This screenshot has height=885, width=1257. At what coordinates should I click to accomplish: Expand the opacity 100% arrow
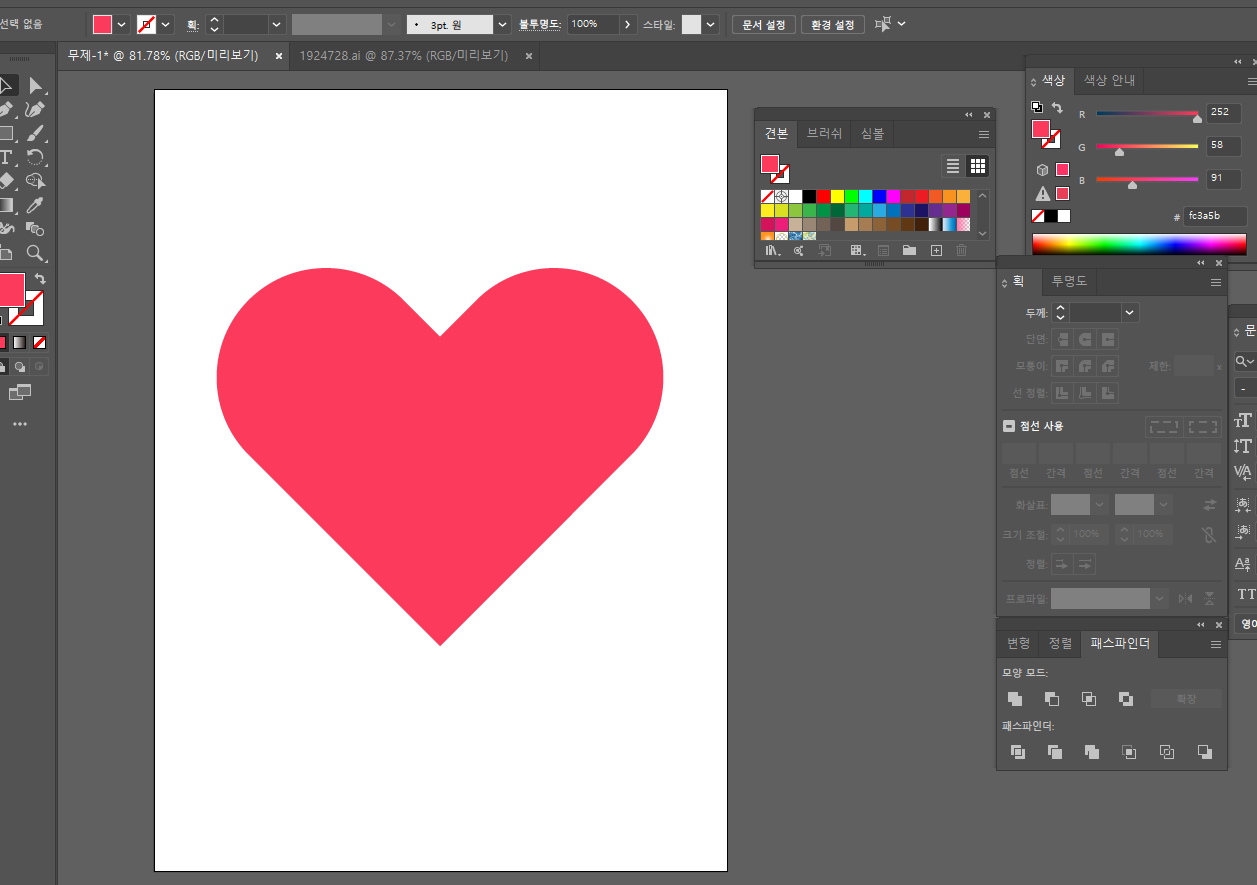(x=628, y=24)
